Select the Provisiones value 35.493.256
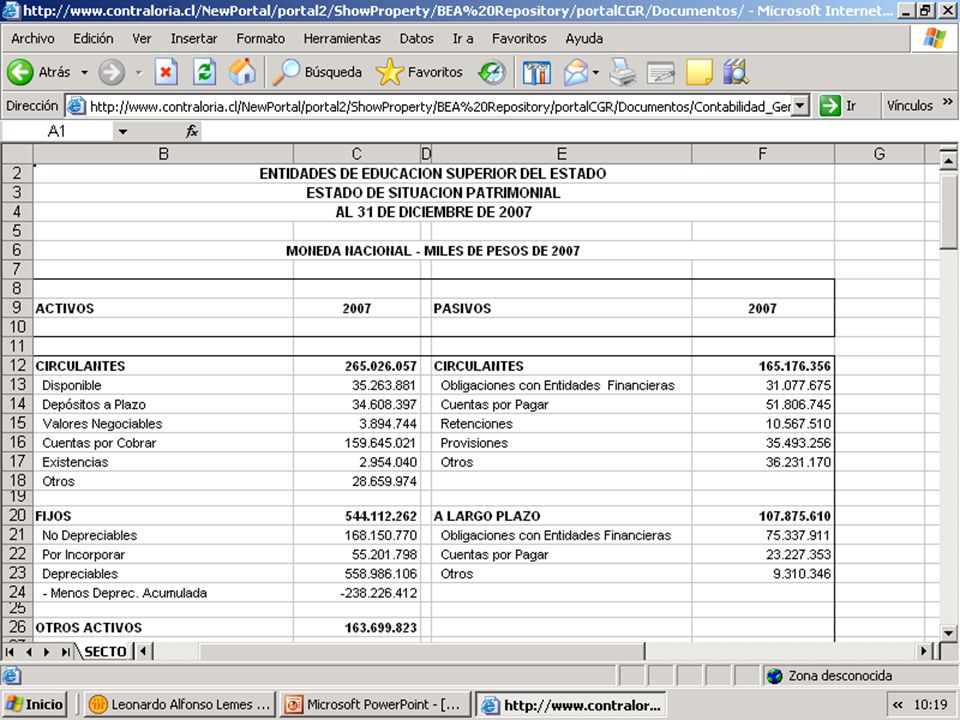960x720 pixels. 798,443
